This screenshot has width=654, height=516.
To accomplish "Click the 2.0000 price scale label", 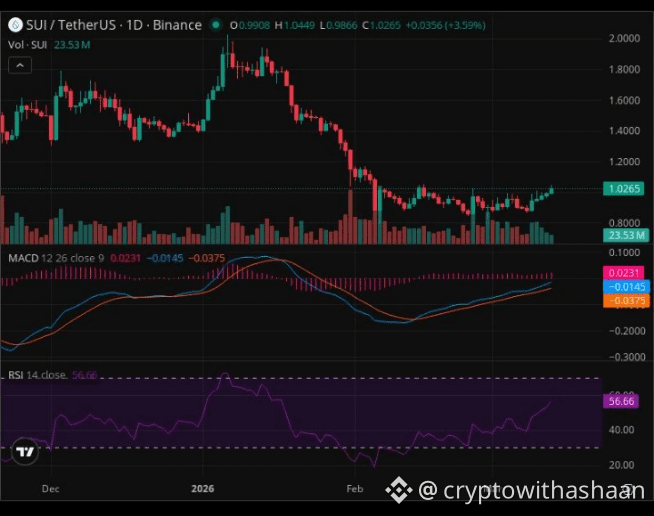I will pos(624,38).
